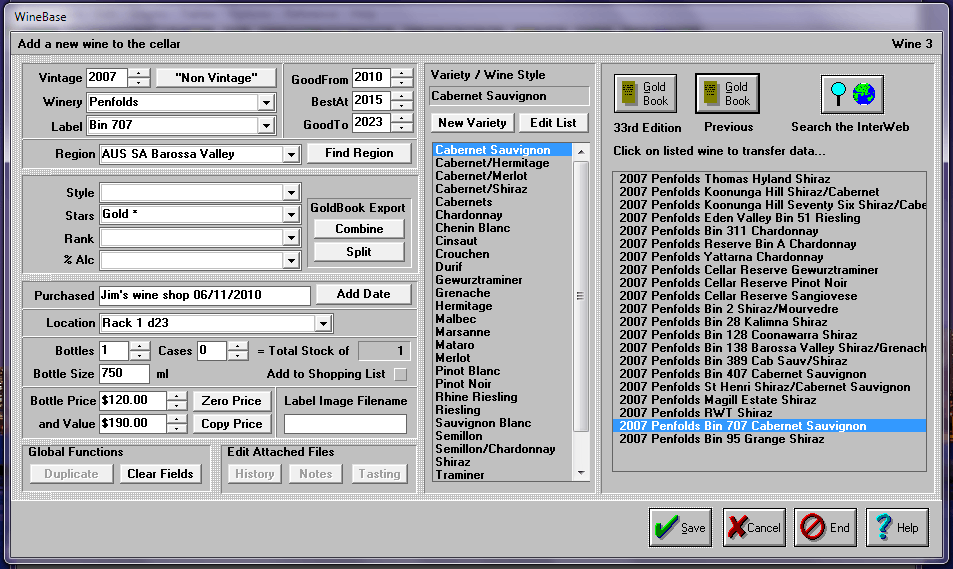
Task: Click GoldBook Export Combine button
Action: click(x=359, y=229)
